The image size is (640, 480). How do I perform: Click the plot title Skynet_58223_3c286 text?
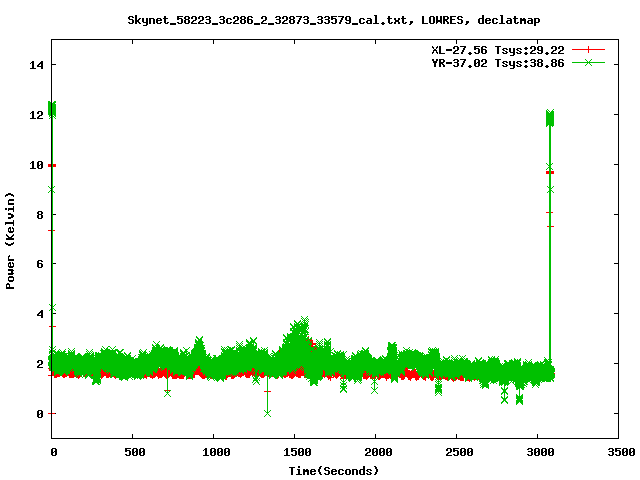click(333, 20)
